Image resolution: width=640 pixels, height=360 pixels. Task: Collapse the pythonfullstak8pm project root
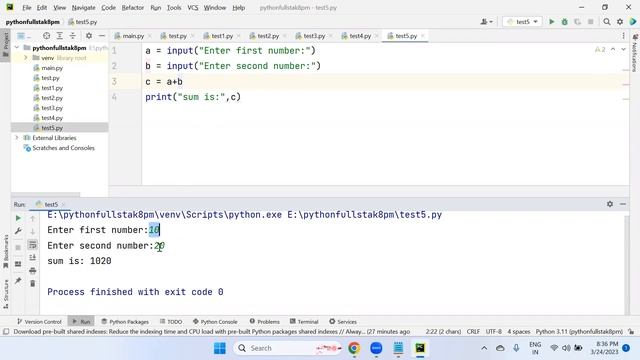pos(17,48)
